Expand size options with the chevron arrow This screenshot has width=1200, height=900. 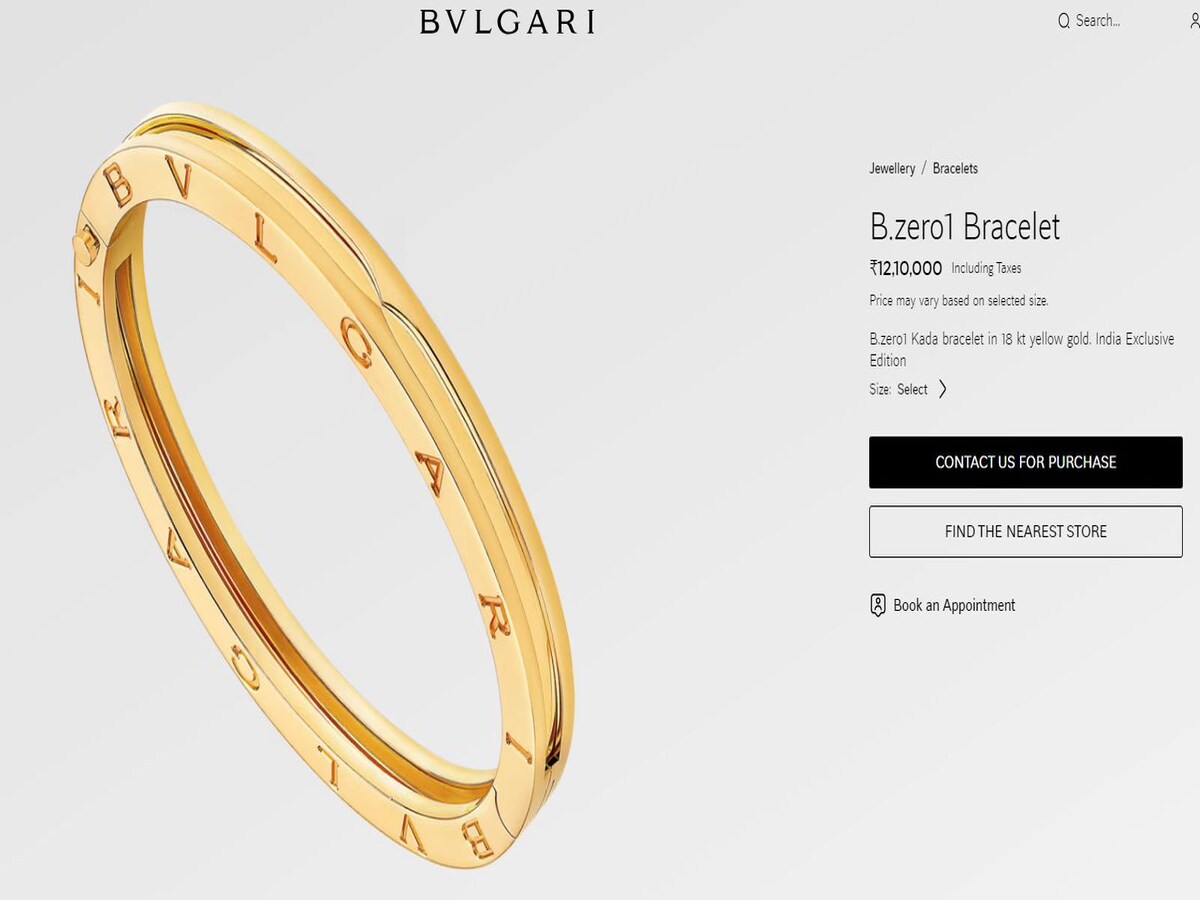coord(942,389)
